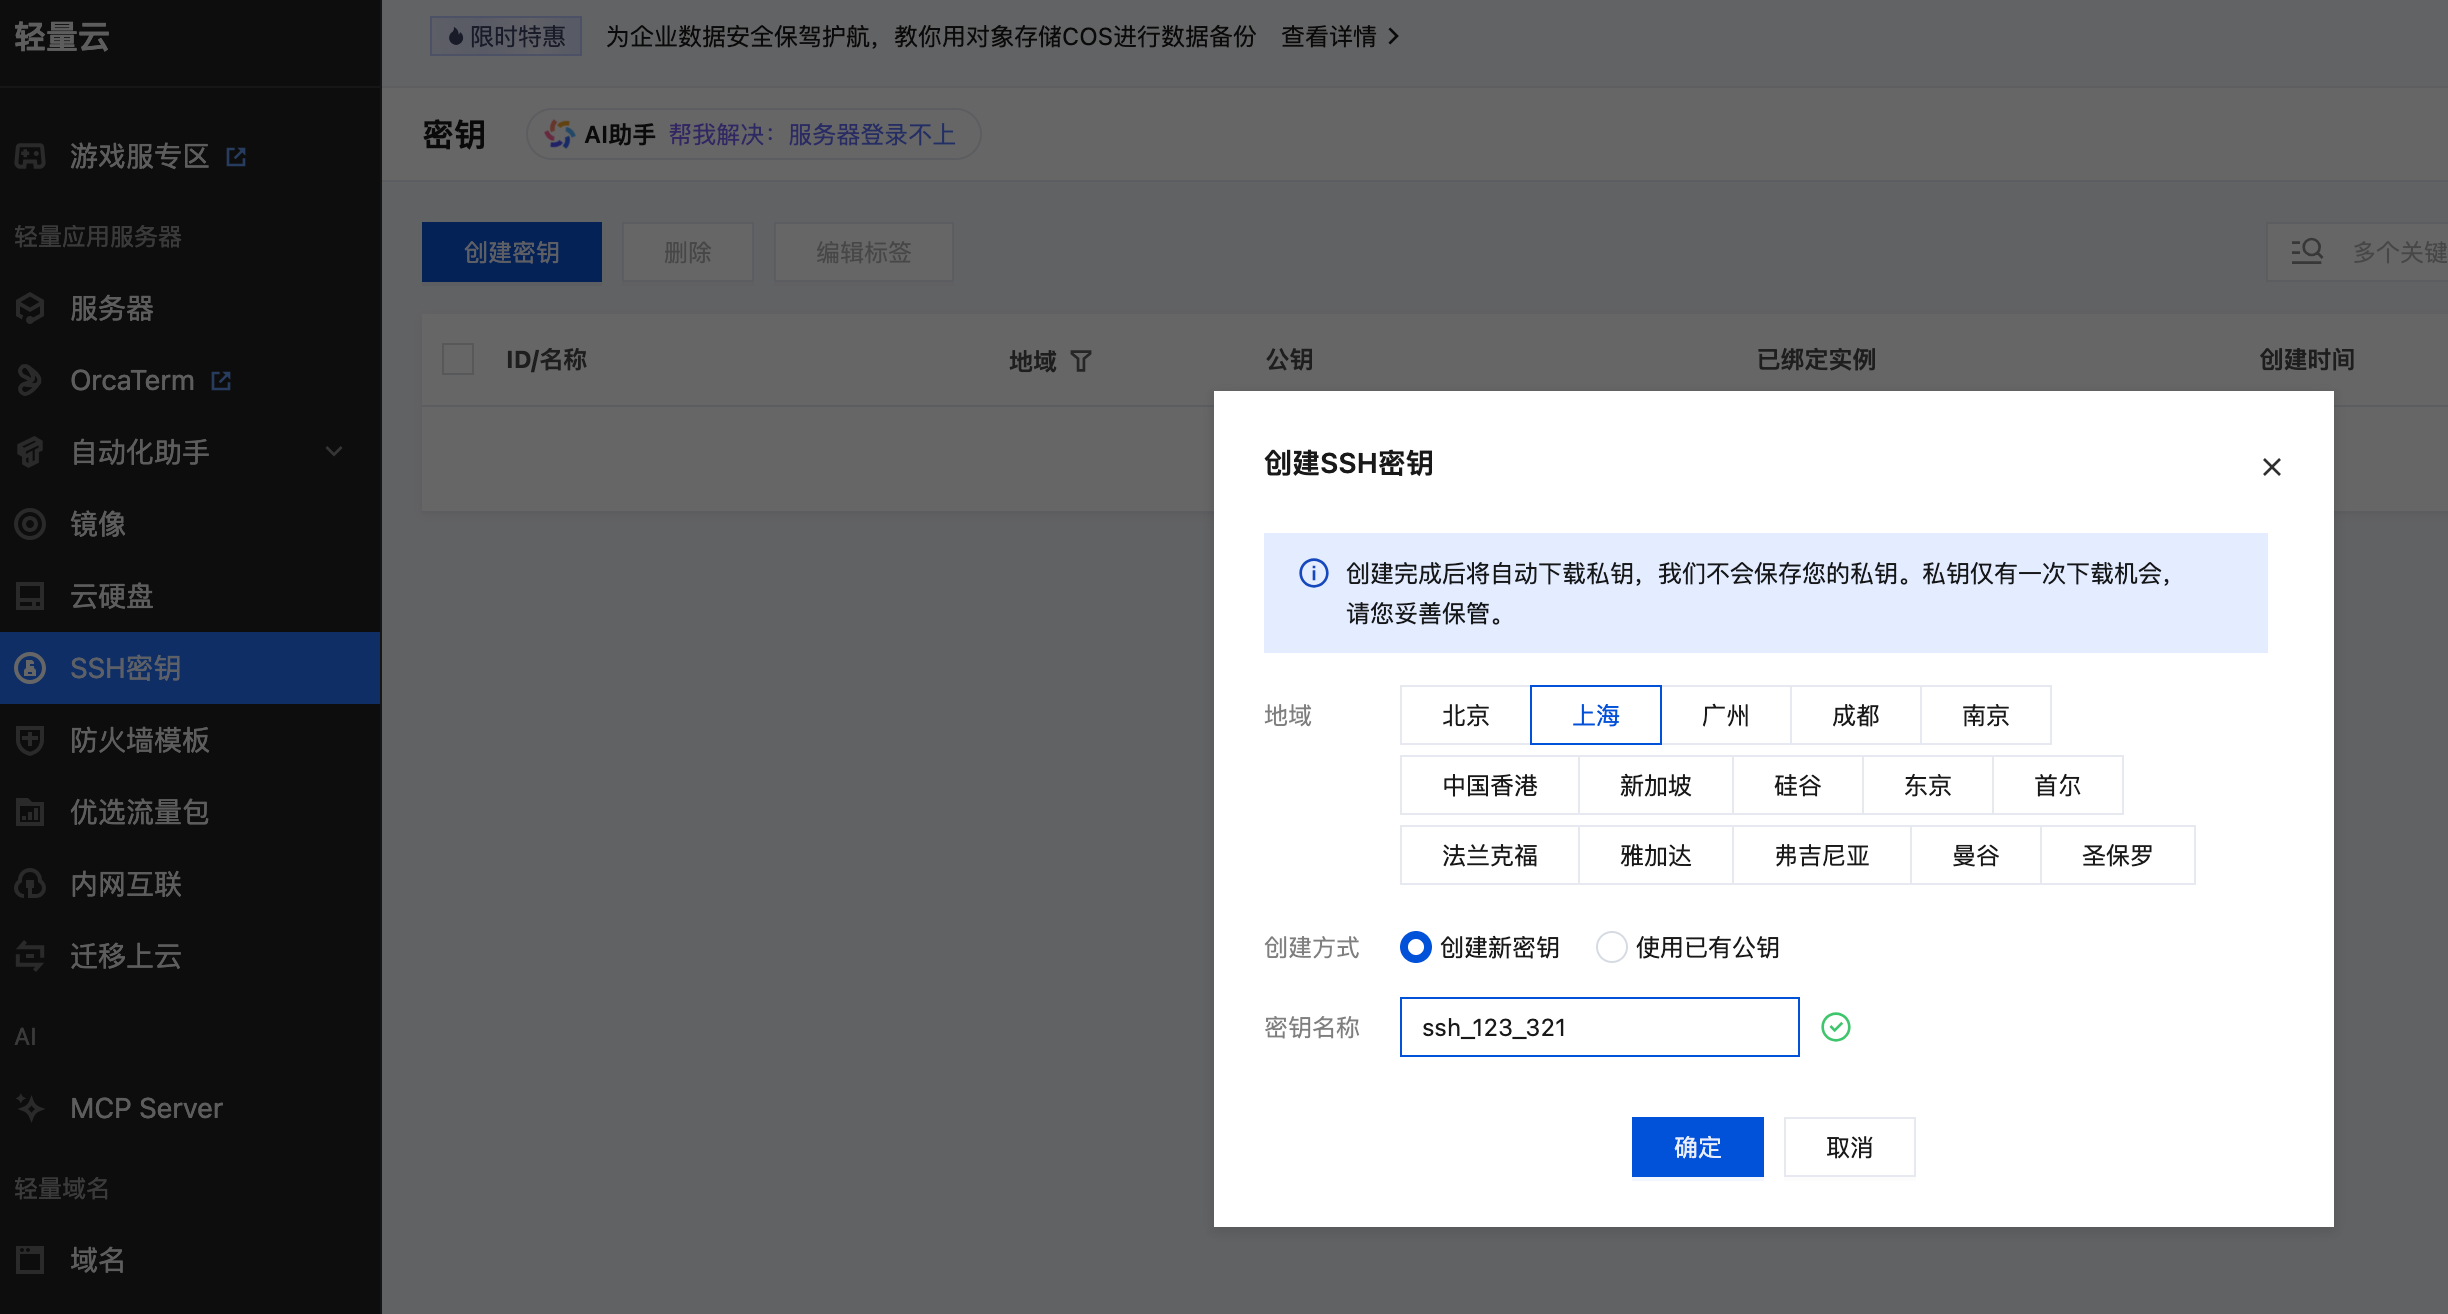Expand the 自动化助手 submenu chevron
Image resolution: width=2448 pixels, height=1314 pixels.
click(334, 452)
